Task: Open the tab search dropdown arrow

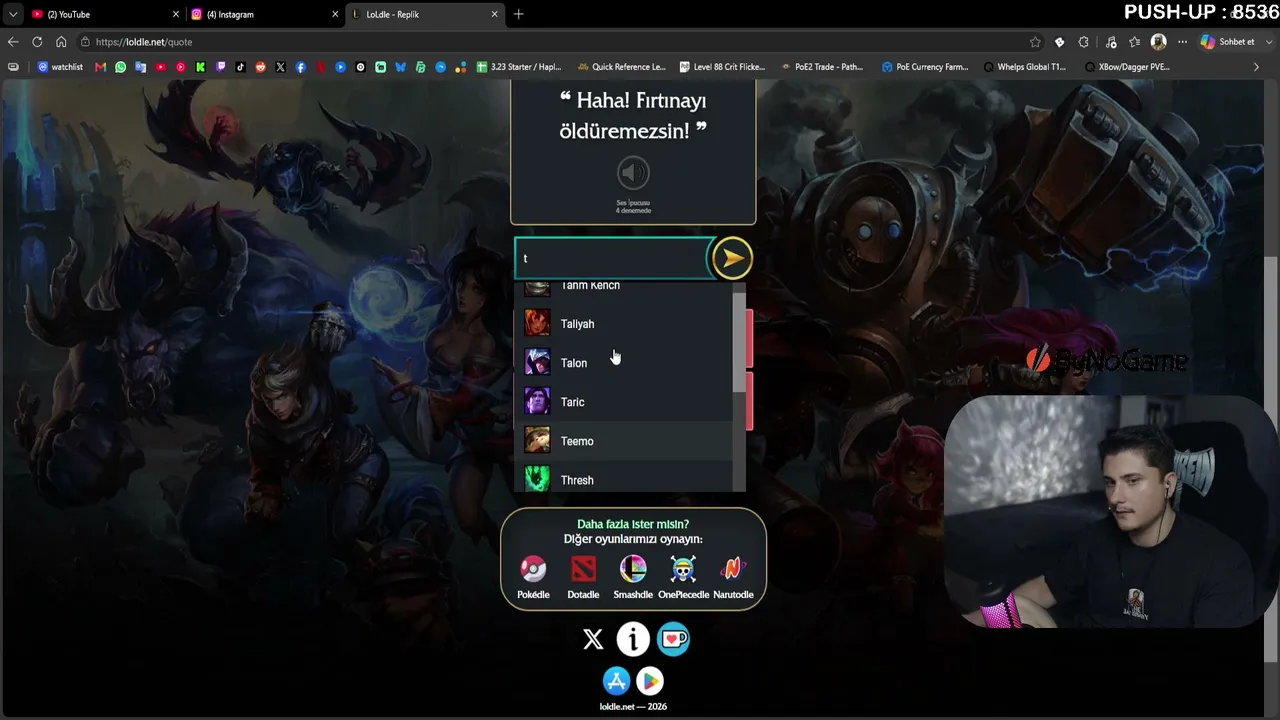Action: [x=13, y=14]
